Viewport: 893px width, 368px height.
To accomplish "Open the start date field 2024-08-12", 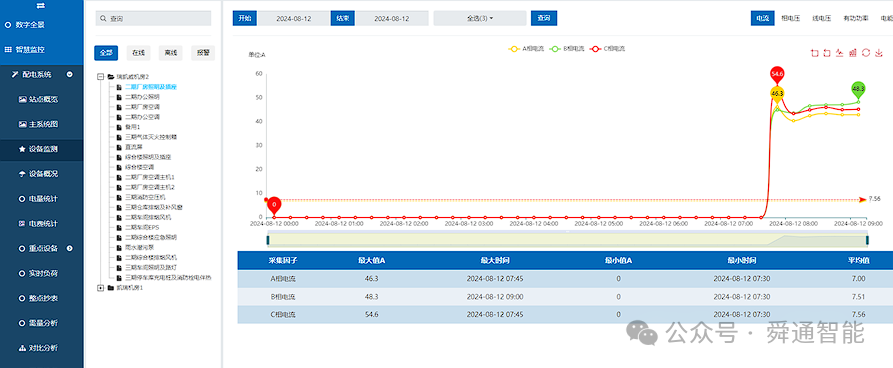I will (x=294, y=18).
